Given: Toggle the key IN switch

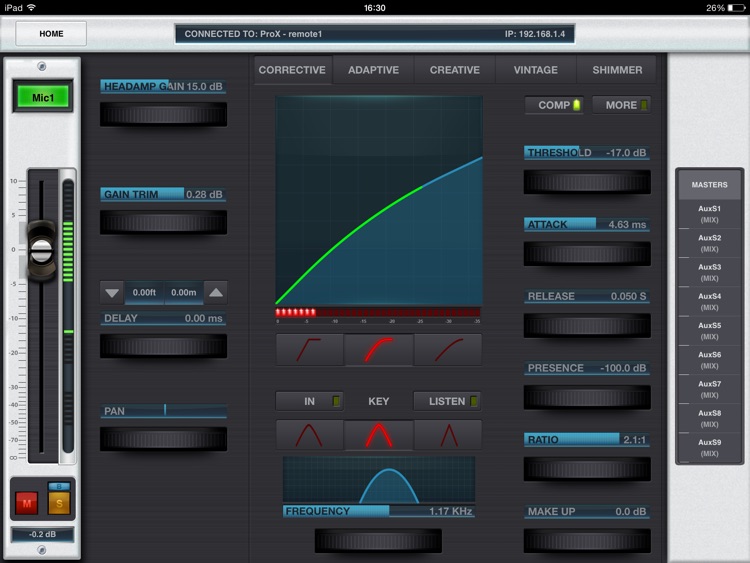Looking at the screenshot, I should coord(309,401).
